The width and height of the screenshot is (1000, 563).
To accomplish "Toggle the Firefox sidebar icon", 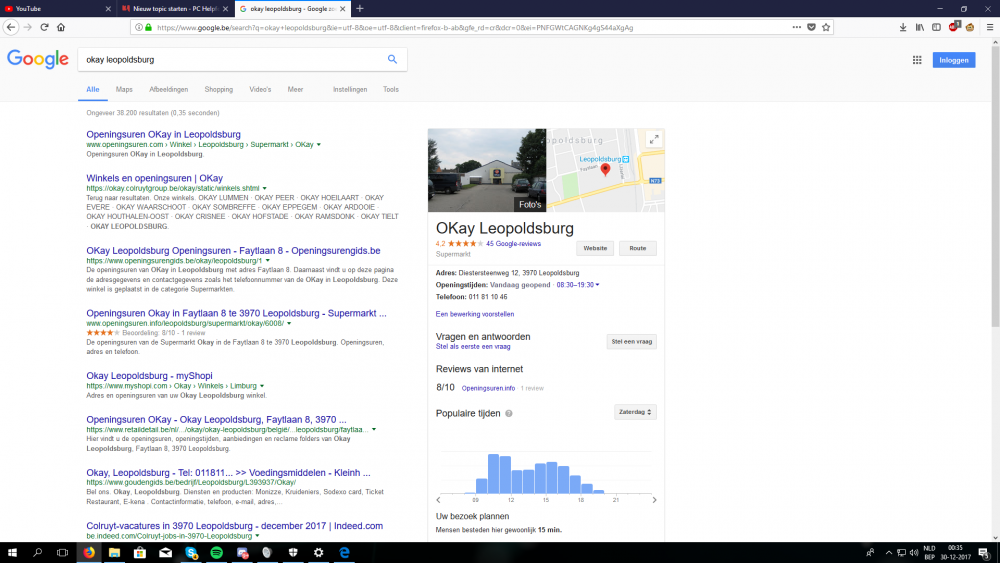I will pos(936,27).
